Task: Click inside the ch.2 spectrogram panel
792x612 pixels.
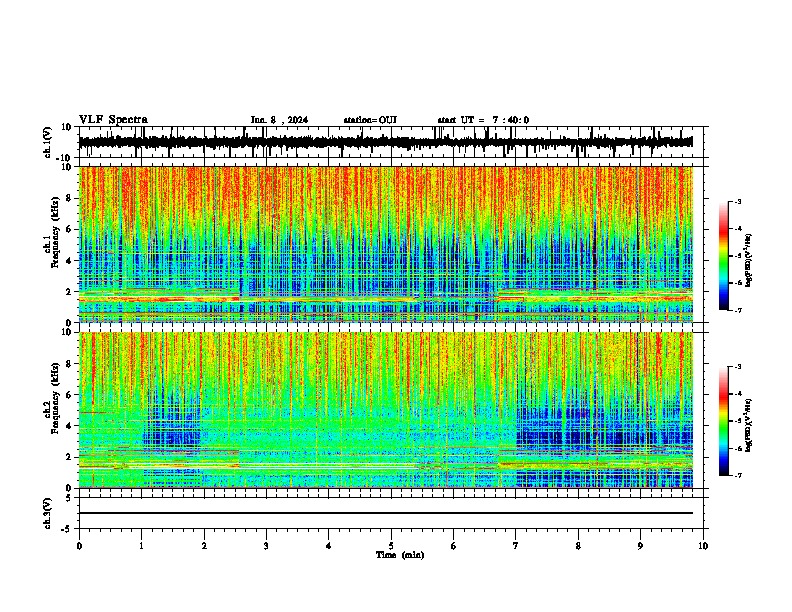Action: point(386,410)
